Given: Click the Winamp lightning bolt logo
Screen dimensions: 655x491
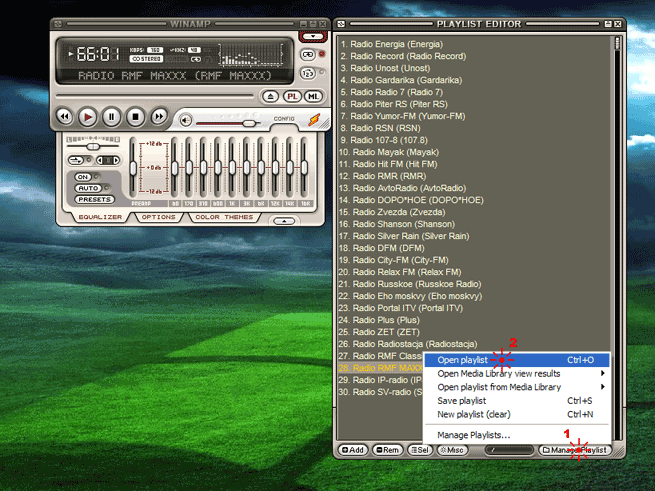Looking at the screenshot, I should [314, 120].
